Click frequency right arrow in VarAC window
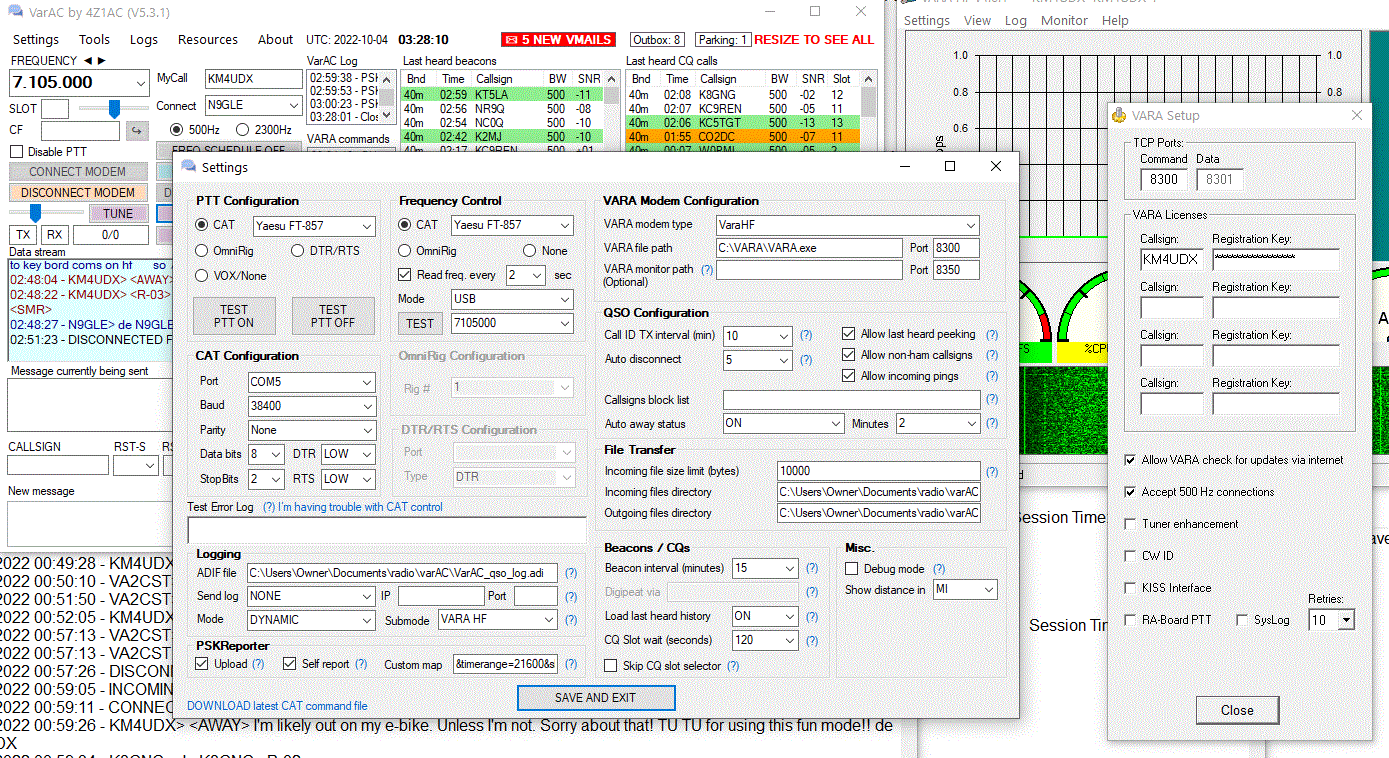 click(x=100, y=61)
